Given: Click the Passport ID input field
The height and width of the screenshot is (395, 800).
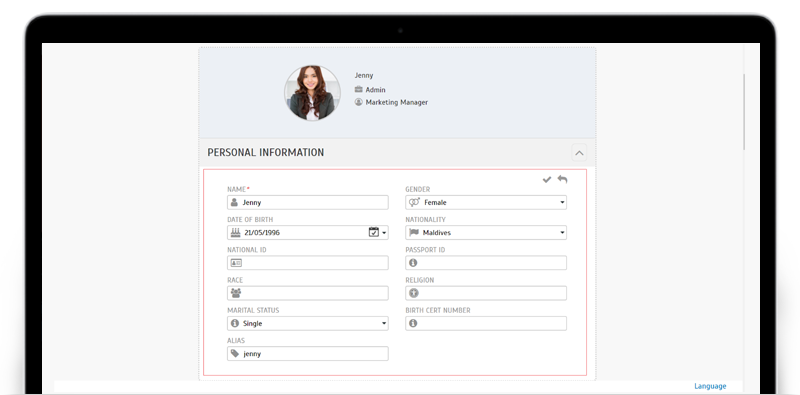Looking at the screenshot, I should (486, 263).
